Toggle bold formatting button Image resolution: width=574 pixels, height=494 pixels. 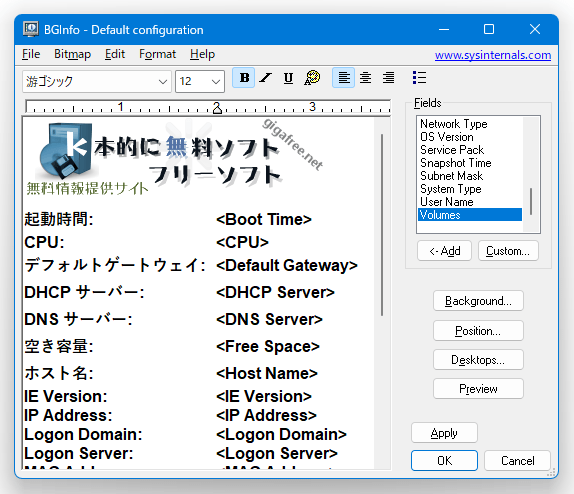[x=244, y=78]
